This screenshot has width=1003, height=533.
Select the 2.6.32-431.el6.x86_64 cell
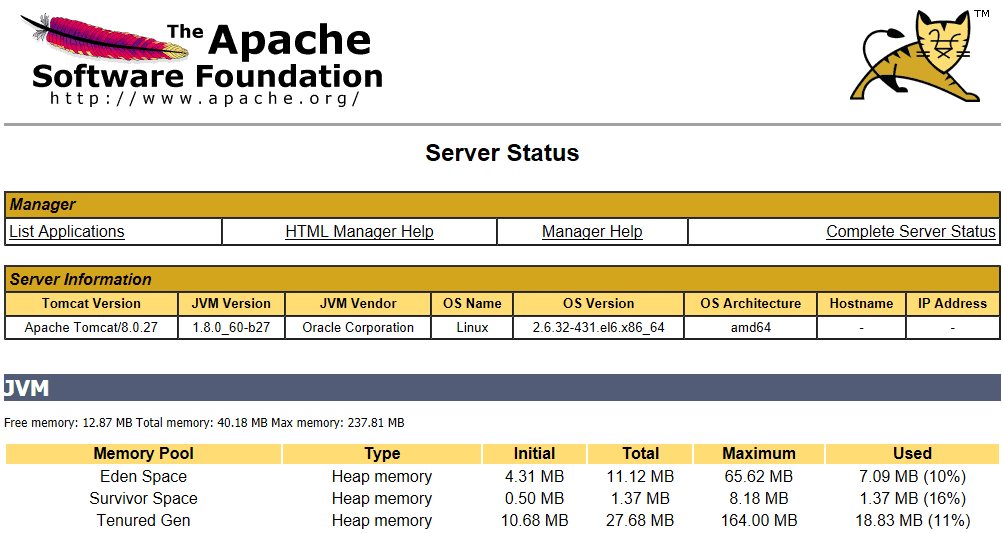599,328
